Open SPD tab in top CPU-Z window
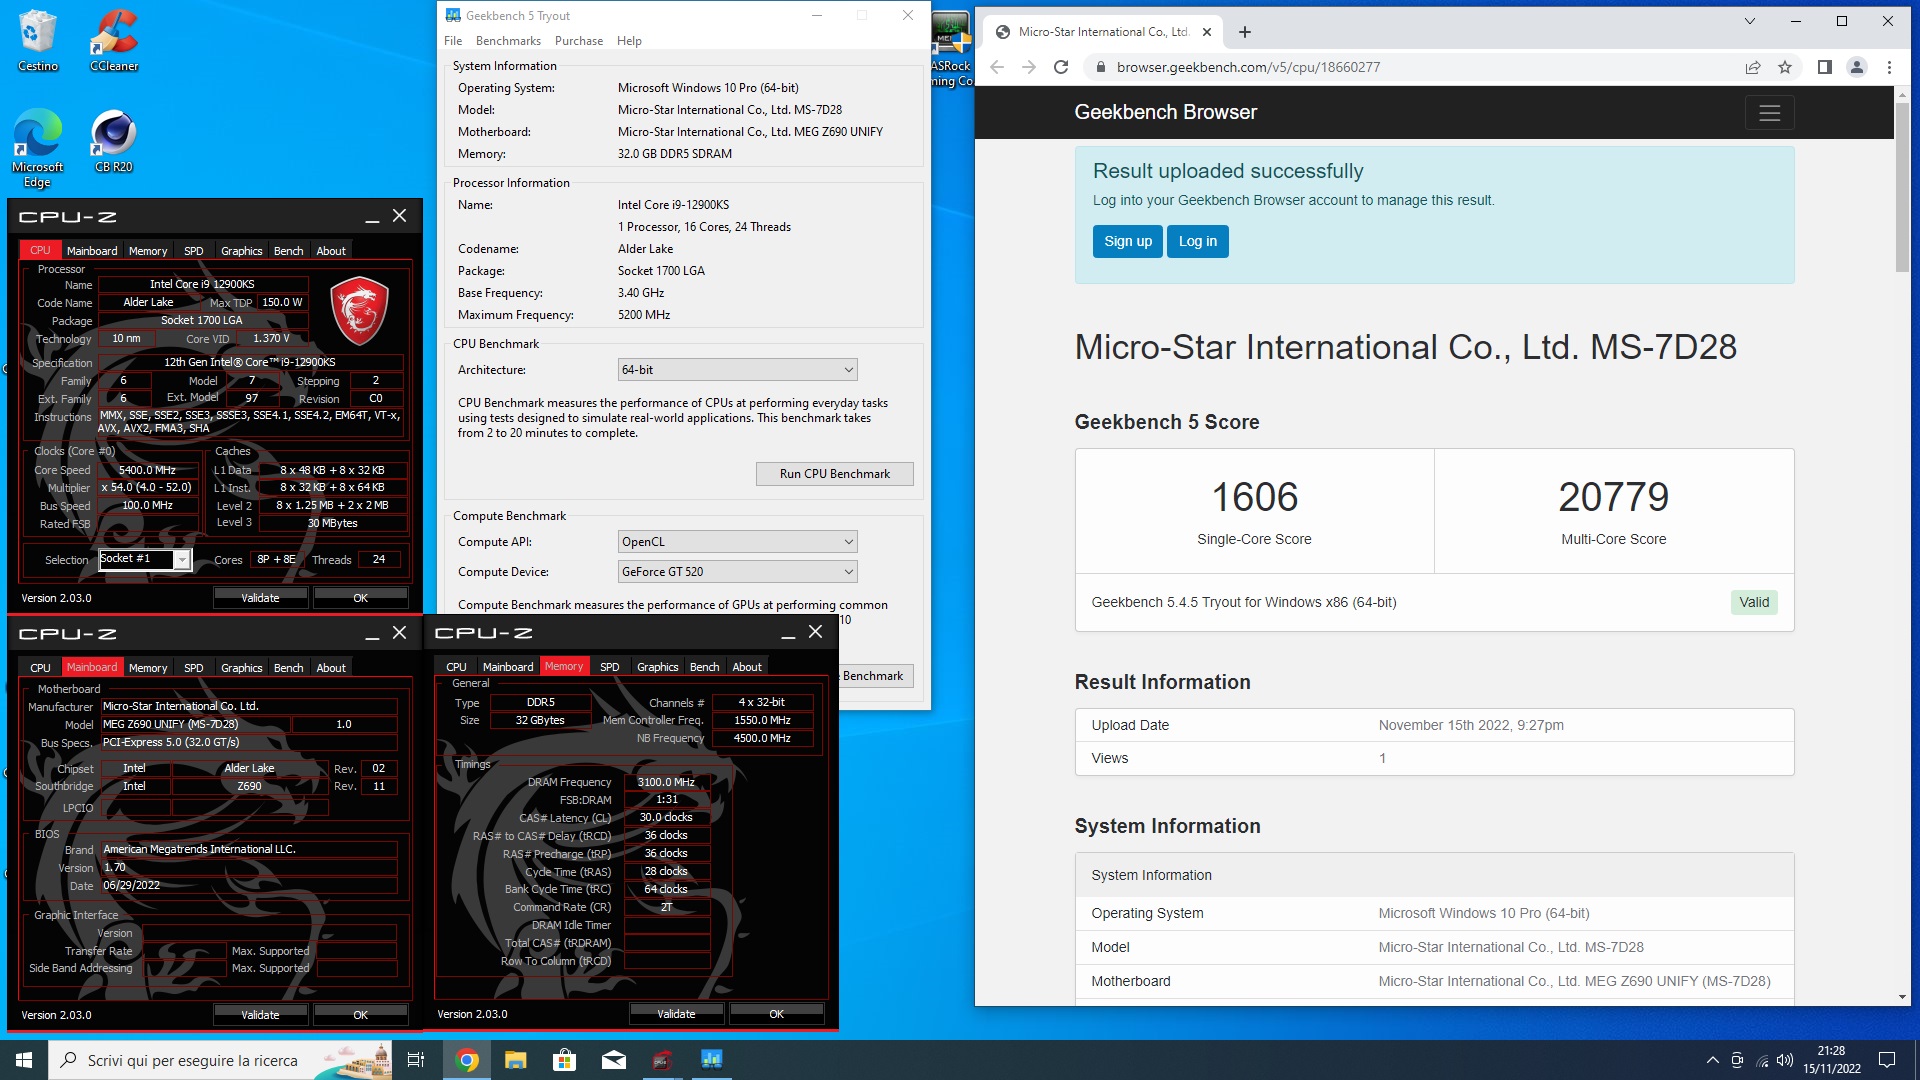Image resolution: width=1920 pixels, height=1080 pixels. click(194, 251)
